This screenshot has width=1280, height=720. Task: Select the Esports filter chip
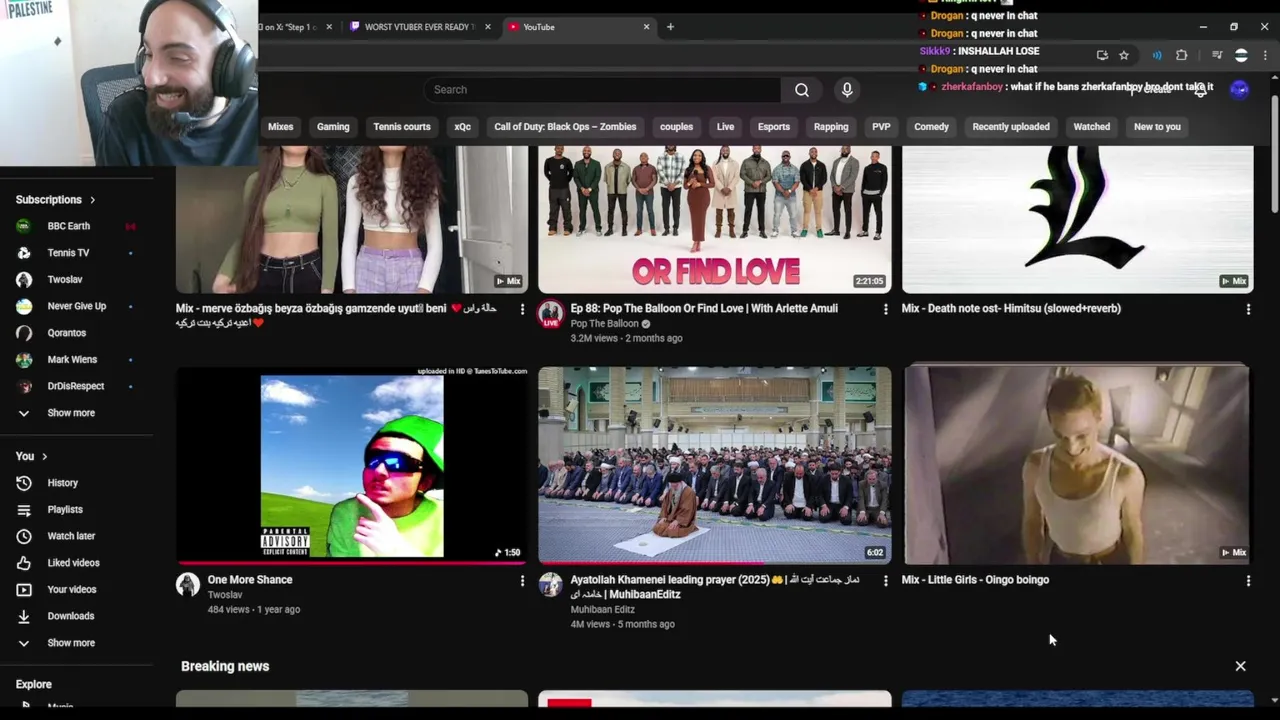coord(774,127)
